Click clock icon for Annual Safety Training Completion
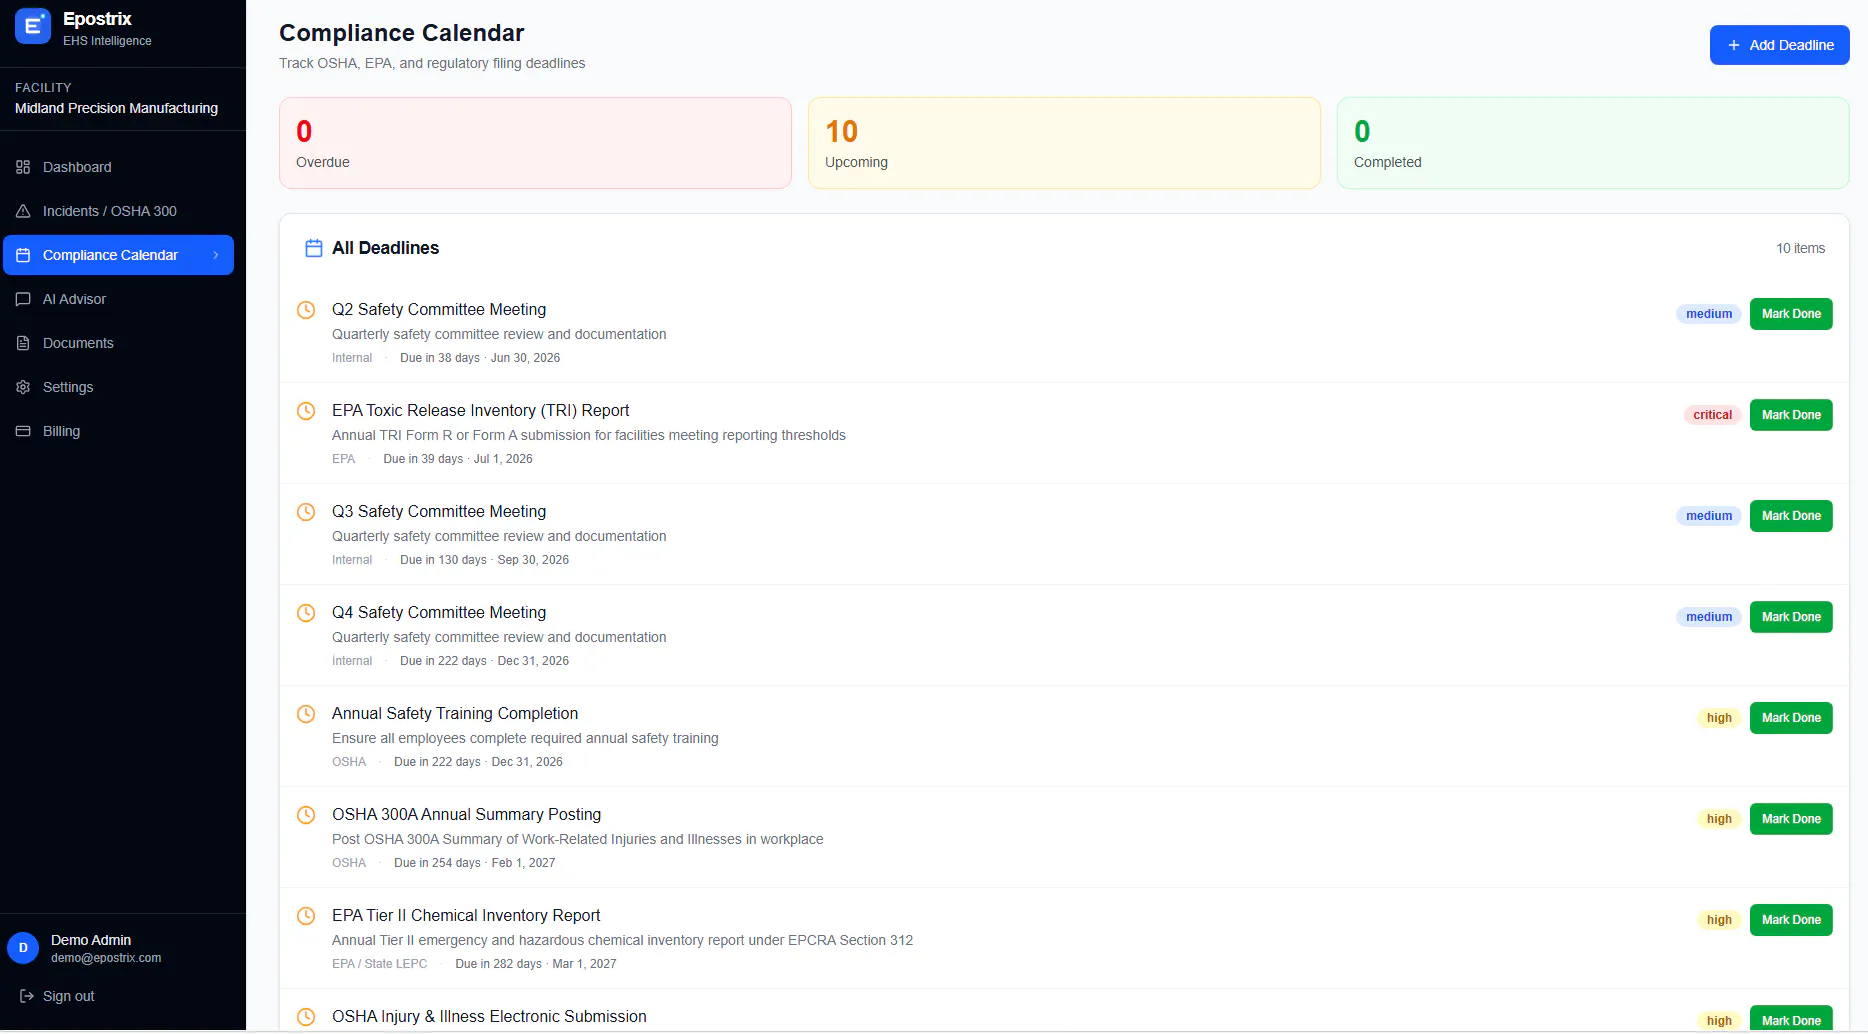1868x1034 pixels. click(x=307, y=714)
